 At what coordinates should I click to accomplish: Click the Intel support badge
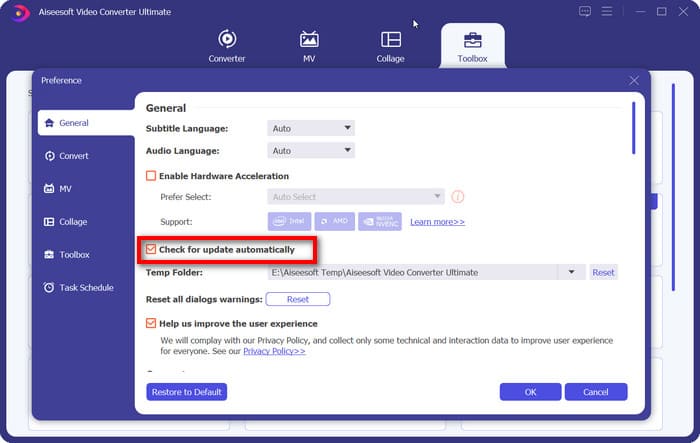coord(289,221)
